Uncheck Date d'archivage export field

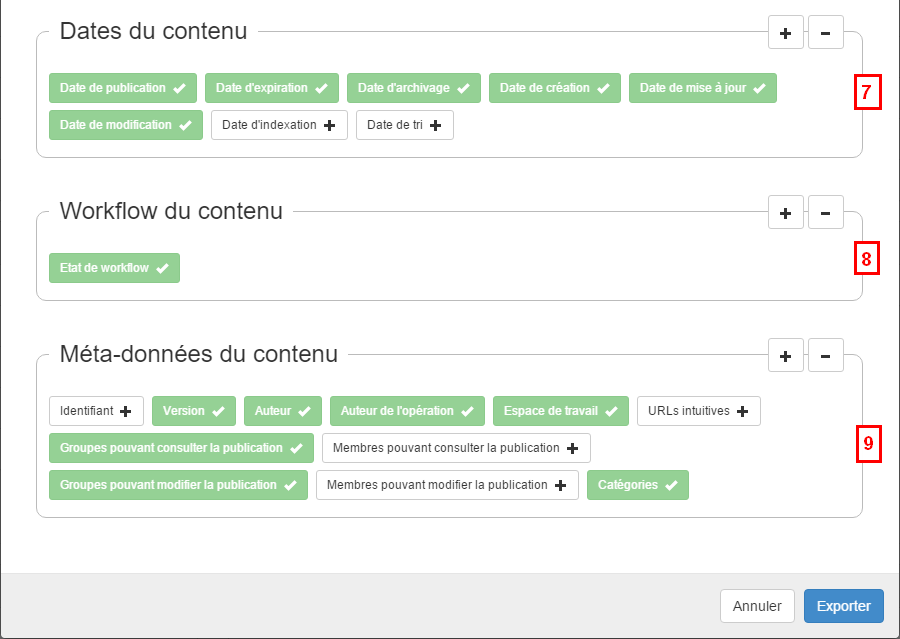(414, 88)
